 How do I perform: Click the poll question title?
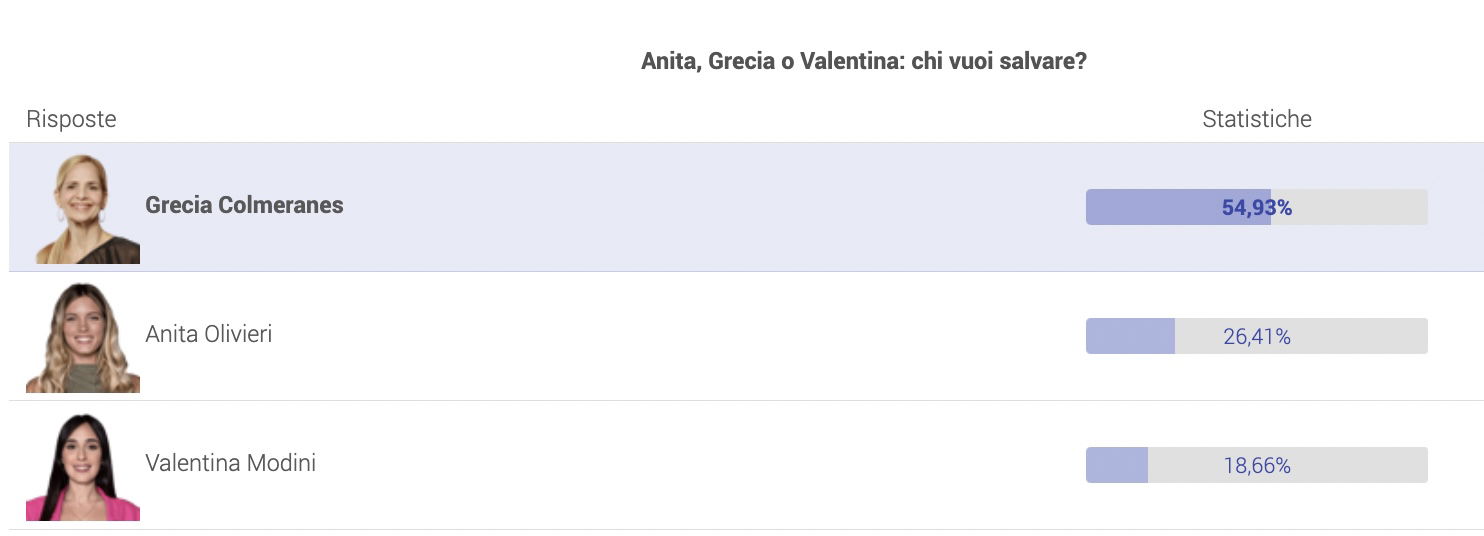tap(864, 61)
